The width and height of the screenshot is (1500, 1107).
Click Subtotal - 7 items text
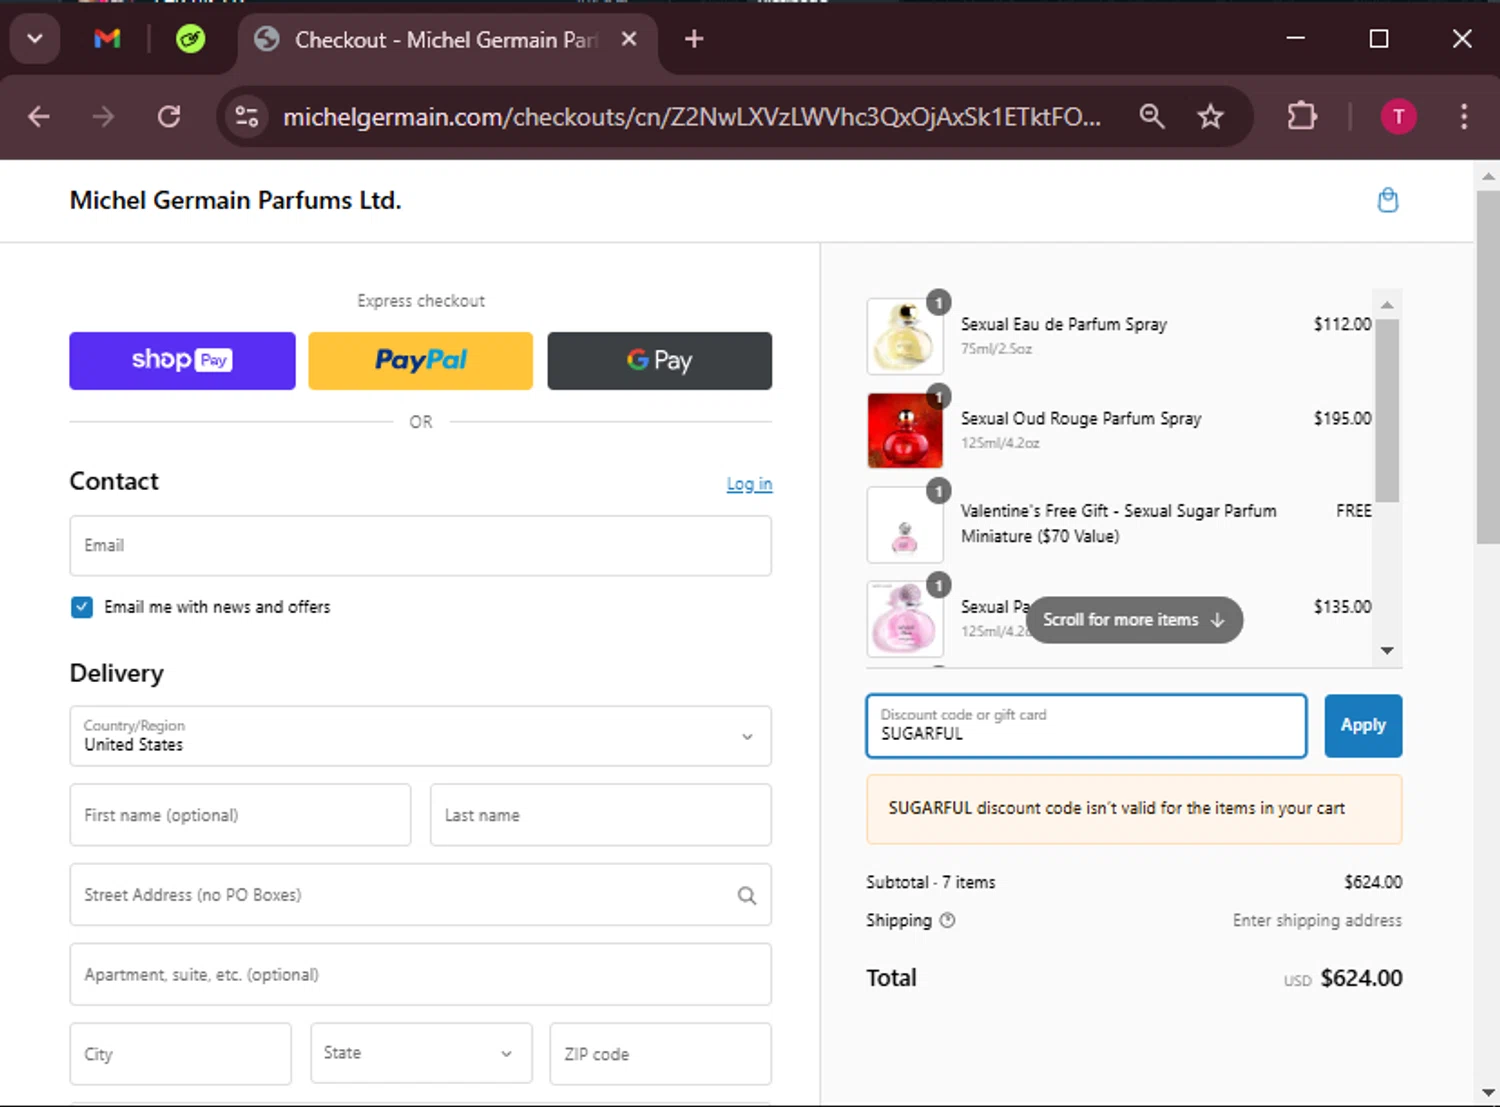tap(931, 882)
